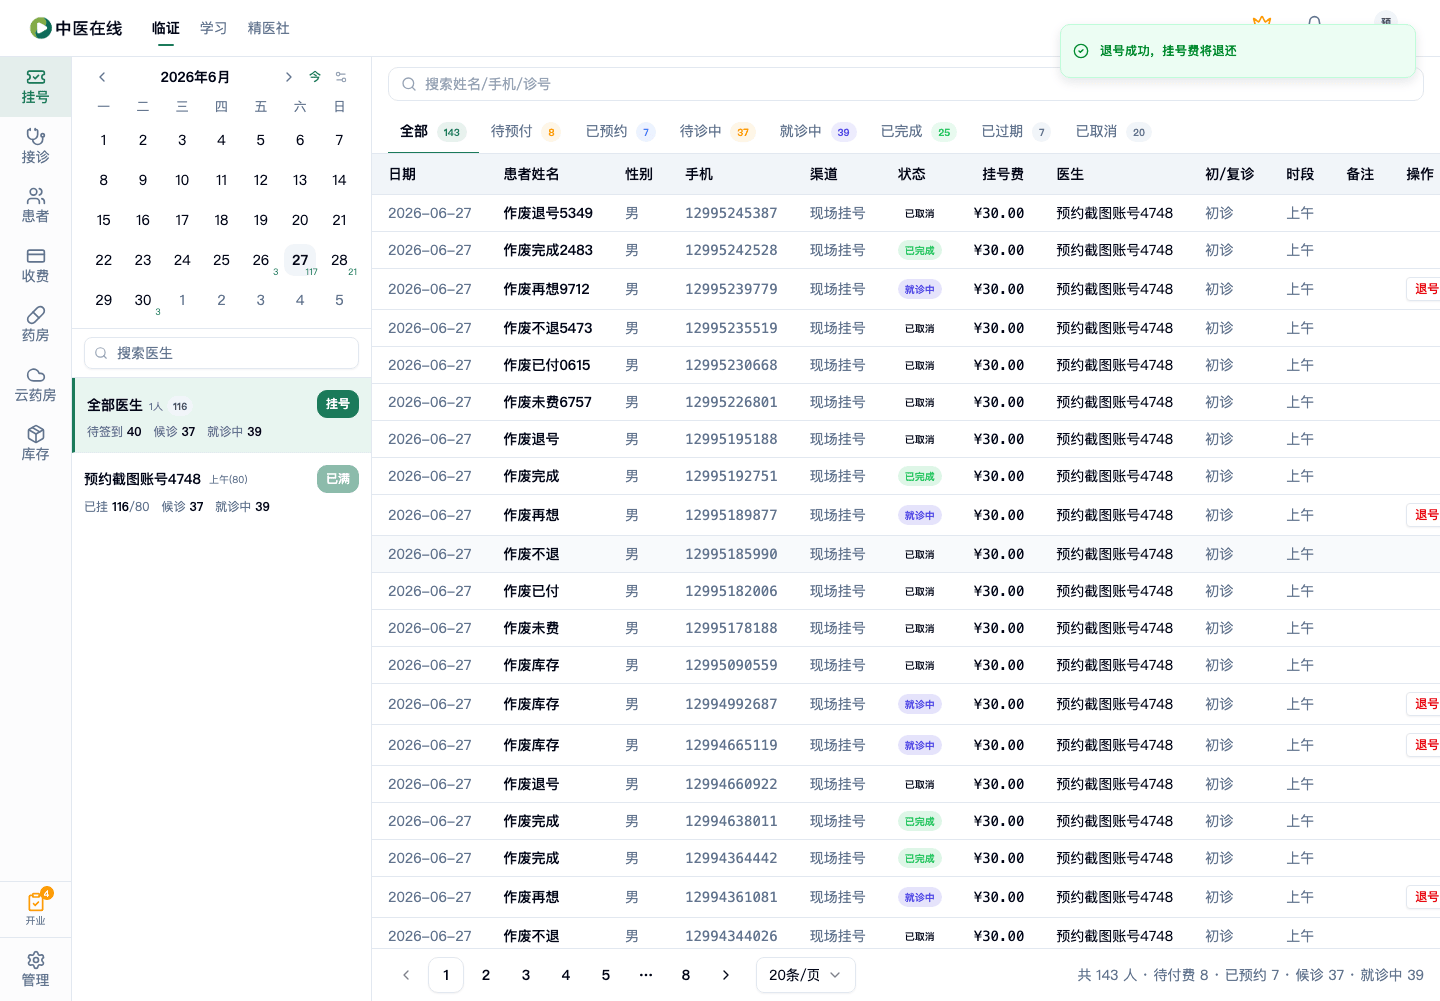Click the patient search input field
1440x1001 pixels.
pos(905,84)
